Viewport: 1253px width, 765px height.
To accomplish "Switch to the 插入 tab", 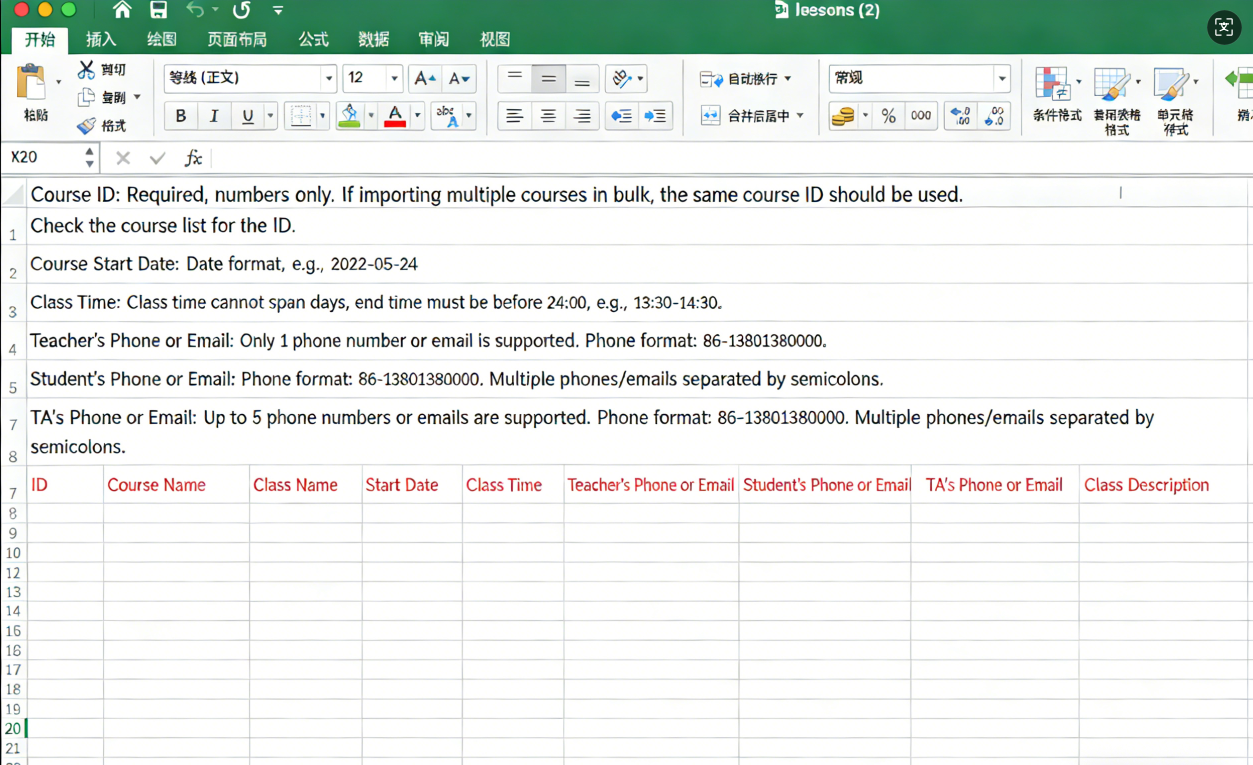I will coord(101,39).
